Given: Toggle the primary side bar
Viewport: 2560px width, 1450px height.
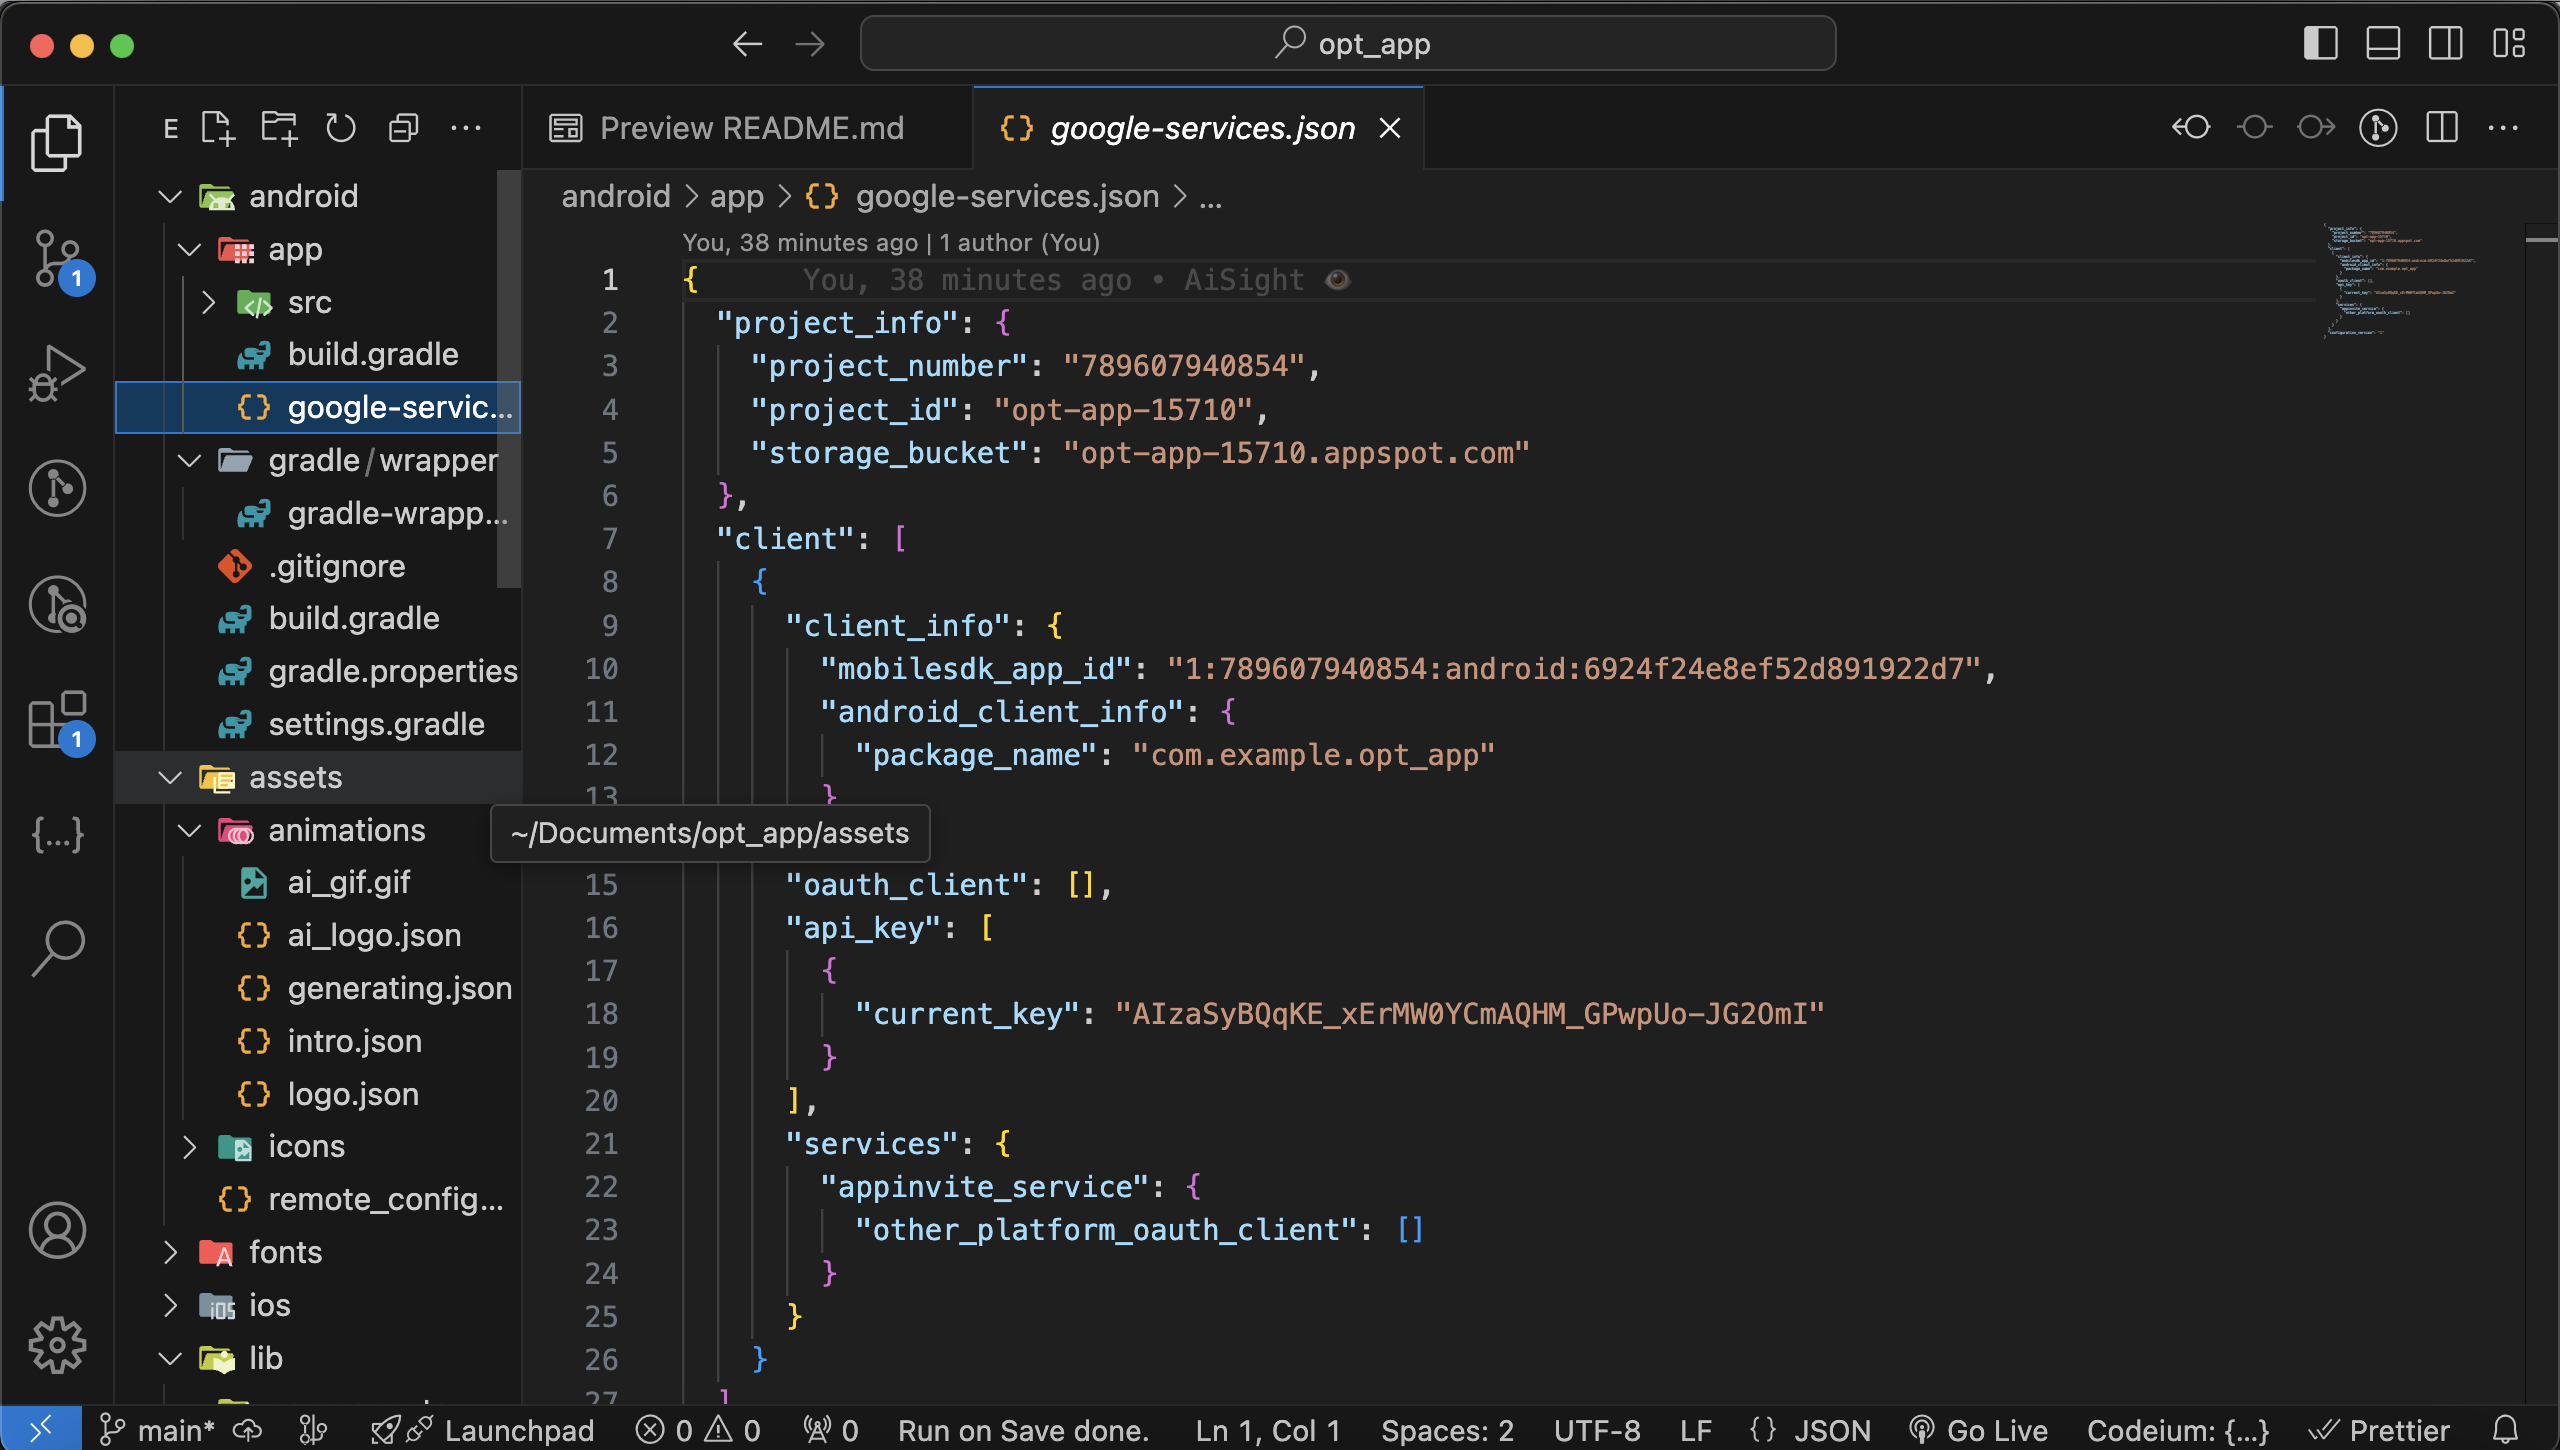Looking at the screenshot, I should click(x=2320, y=44).
